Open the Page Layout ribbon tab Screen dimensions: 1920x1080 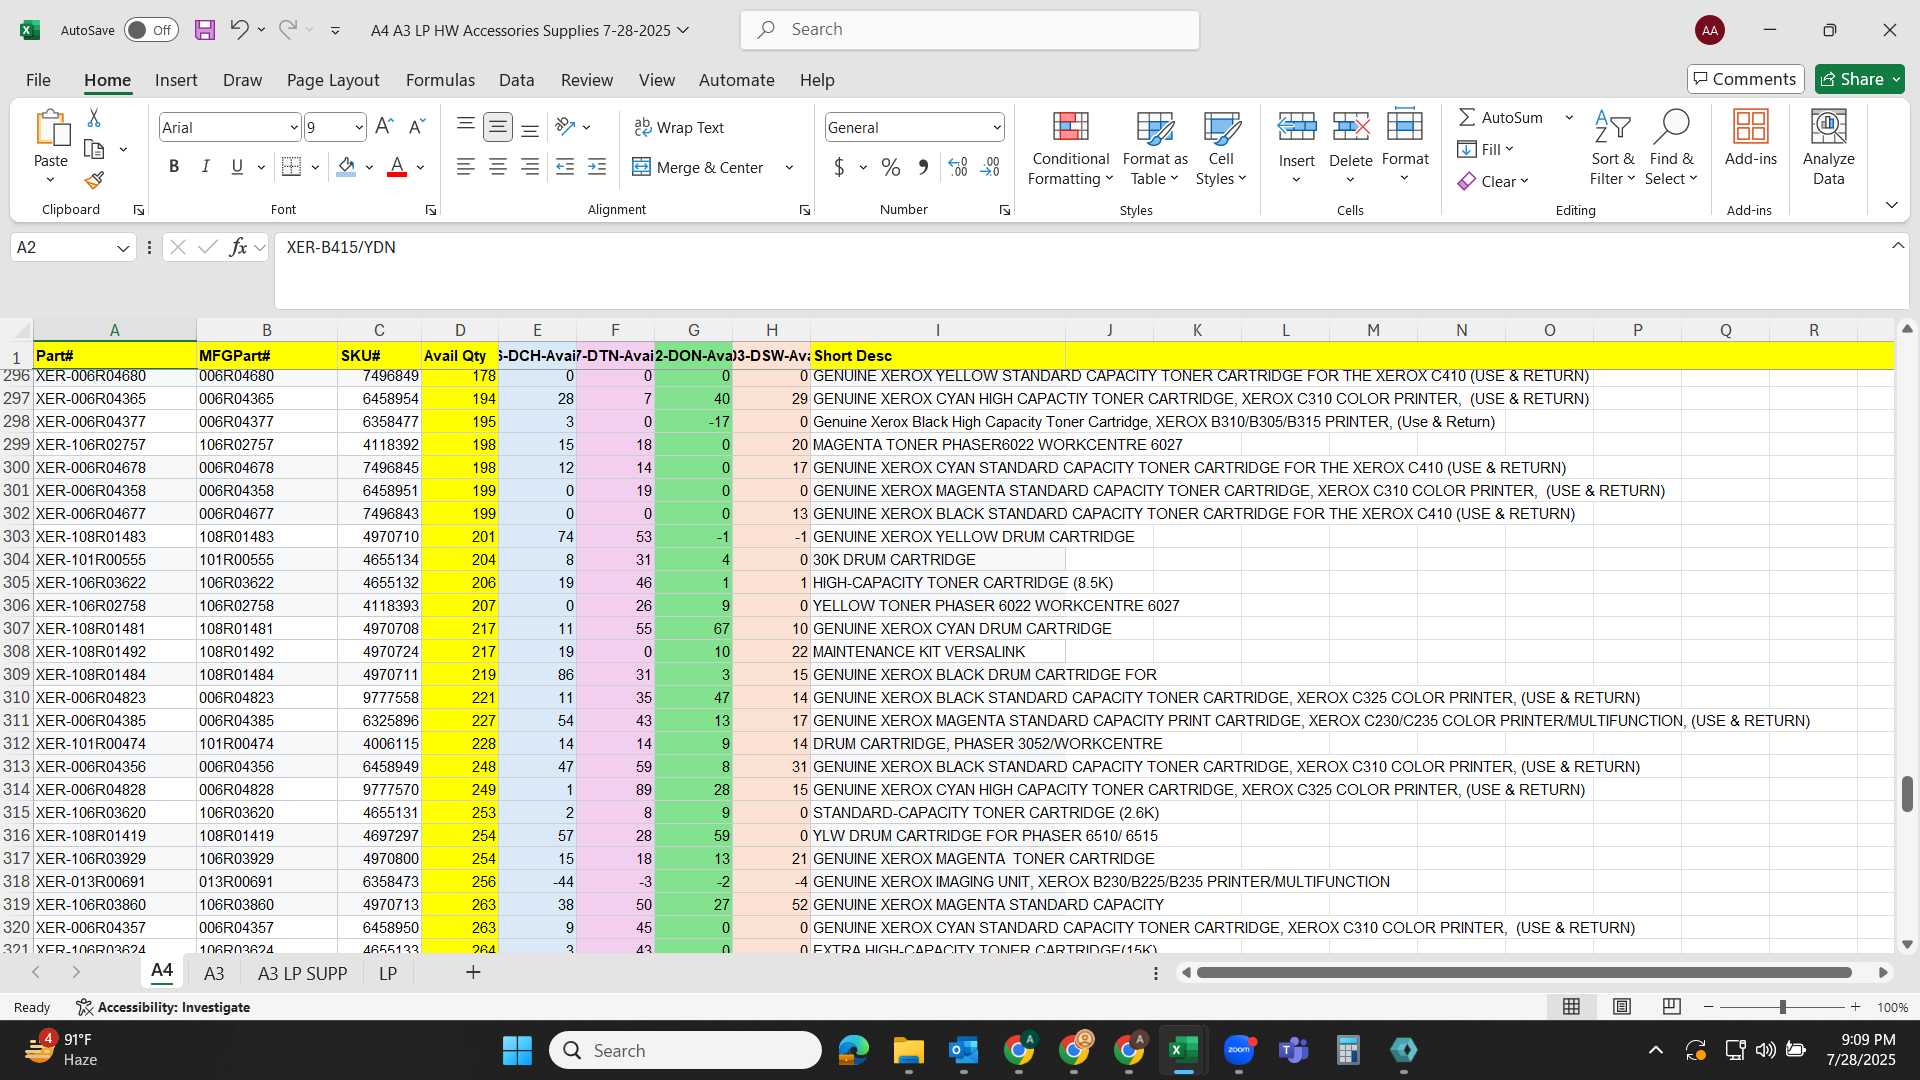333,80
